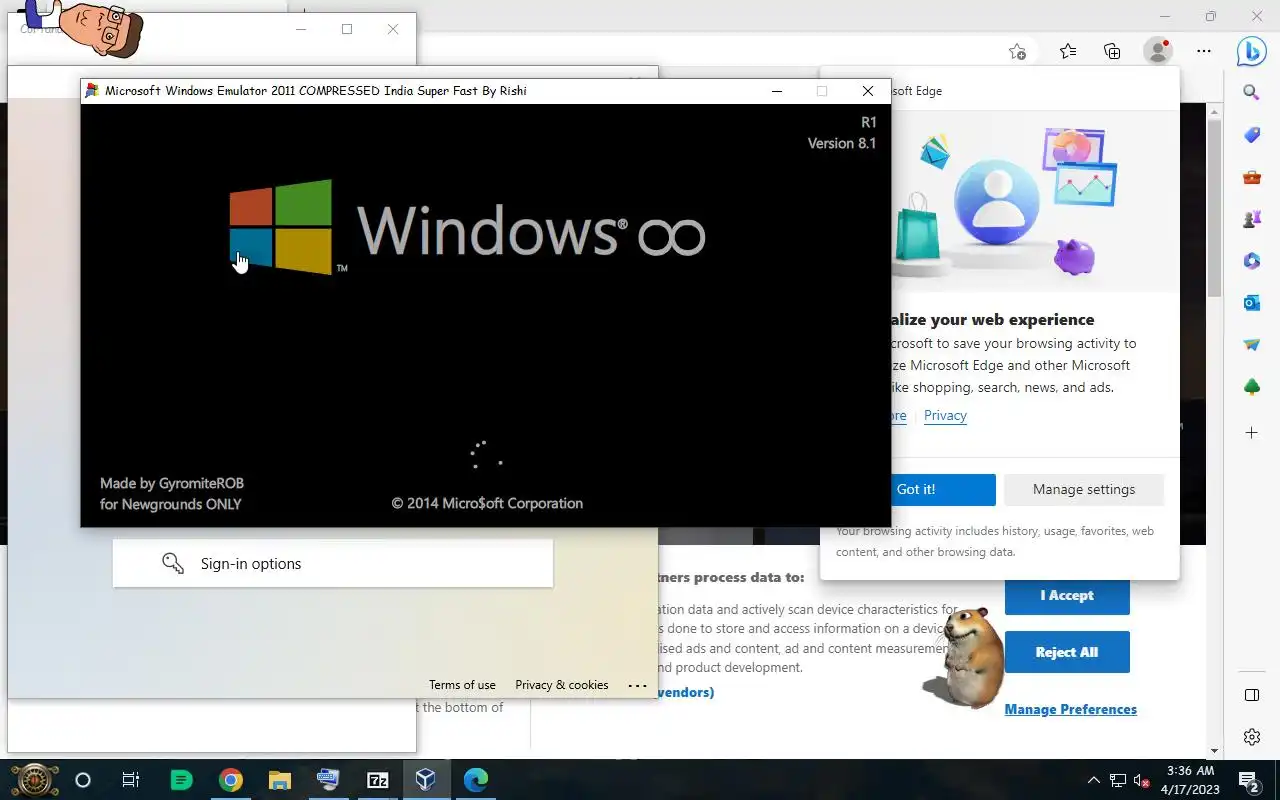Add a sidebar app with plus icon
The width and height of the screenshot is (1280, 800).
point(1251,433)
